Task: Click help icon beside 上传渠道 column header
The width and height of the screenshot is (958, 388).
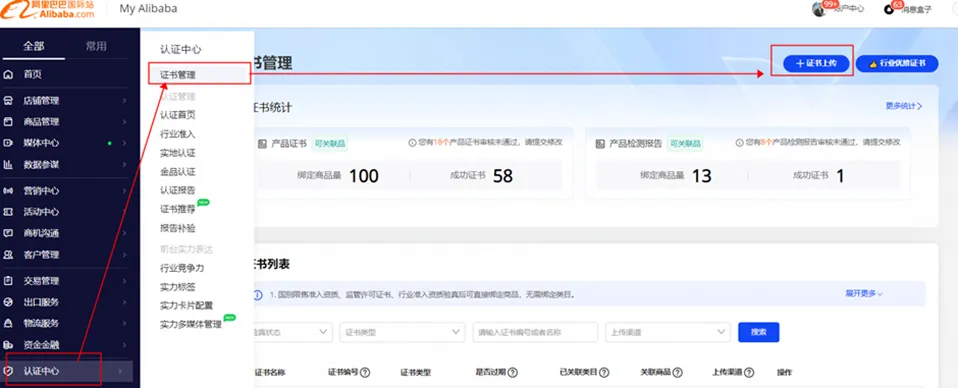Action: [x=749, y=372]
